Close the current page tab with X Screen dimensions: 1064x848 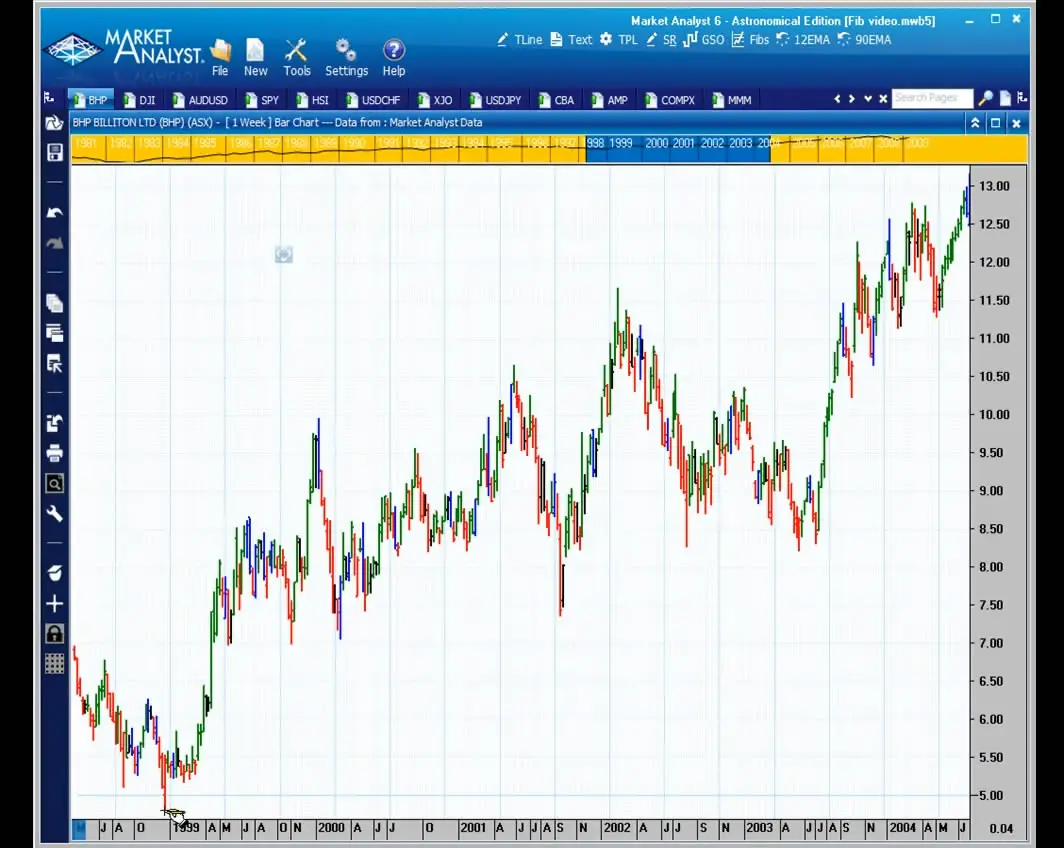pos(883,99)
